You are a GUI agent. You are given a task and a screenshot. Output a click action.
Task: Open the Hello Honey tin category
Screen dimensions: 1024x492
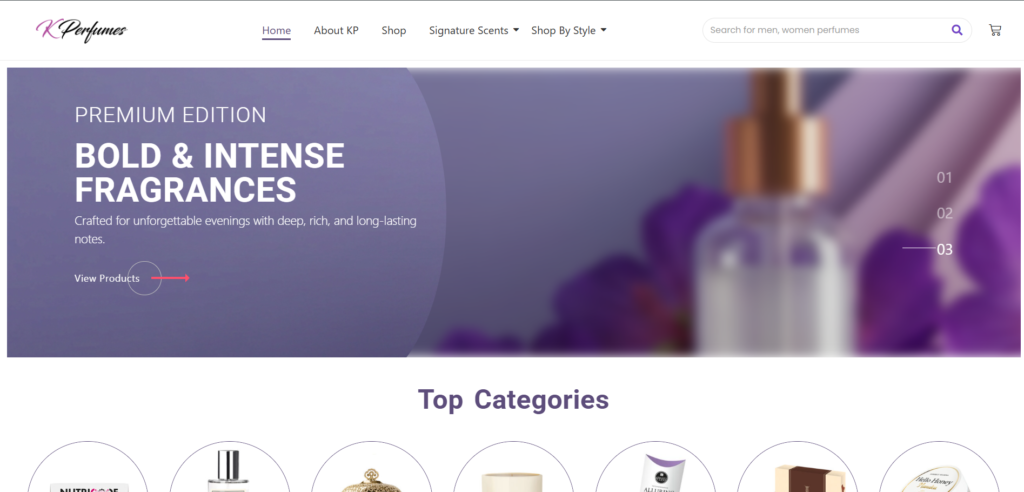[x=938, y=467]
